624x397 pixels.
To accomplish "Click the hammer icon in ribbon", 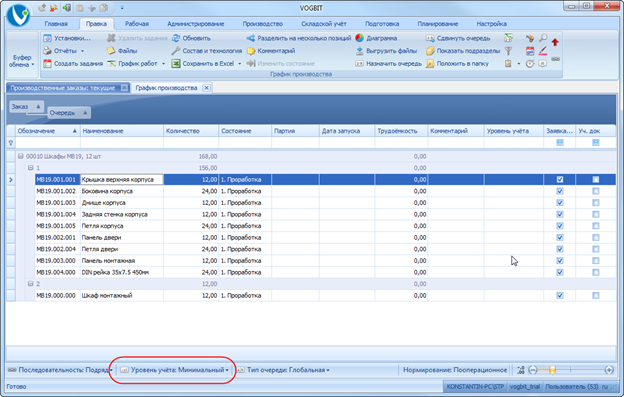I will [530, 38].
